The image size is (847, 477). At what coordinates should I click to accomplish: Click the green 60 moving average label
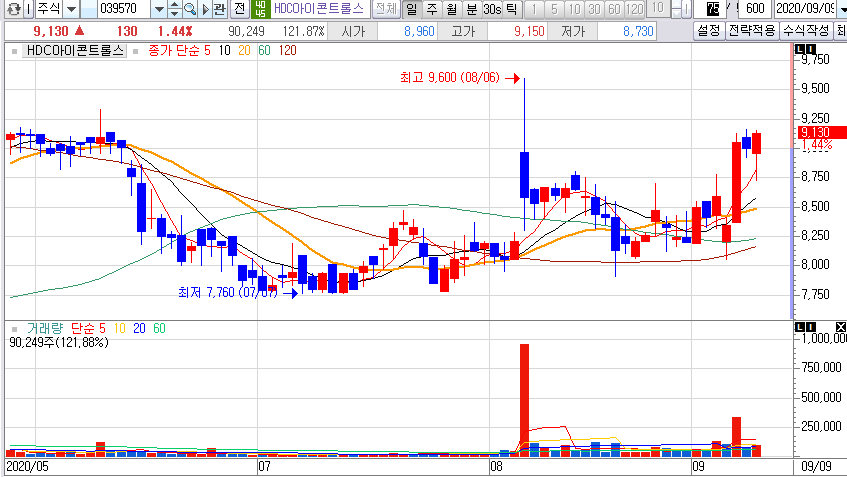[264, 51]
